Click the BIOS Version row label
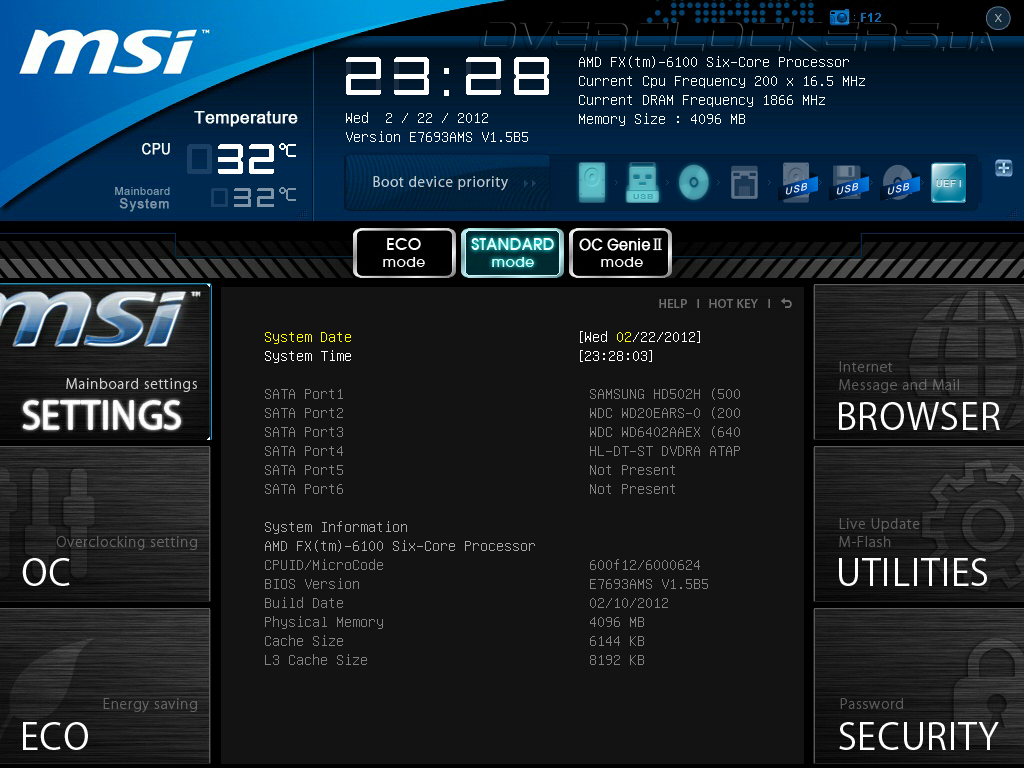Screen dimensions: 1024x768 [312, 584]
